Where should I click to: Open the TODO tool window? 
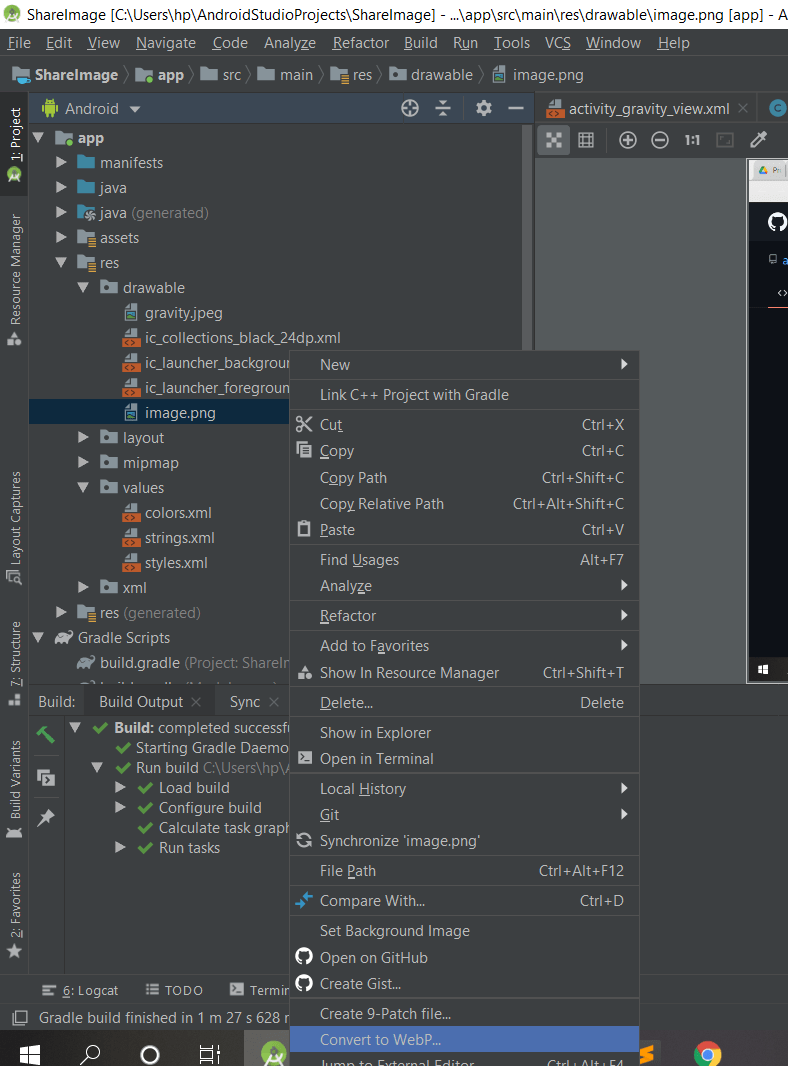pos(175,991)
